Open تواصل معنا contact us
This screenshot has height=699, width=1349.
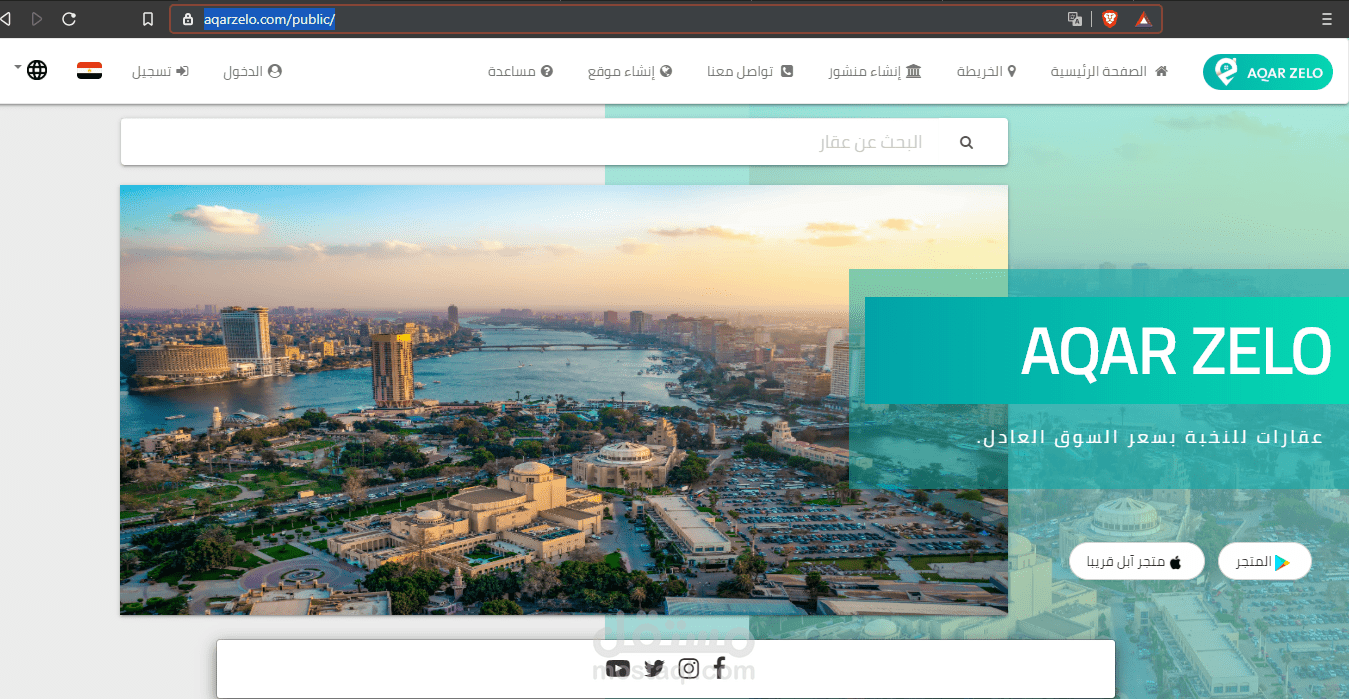click(x=750, y=72)
